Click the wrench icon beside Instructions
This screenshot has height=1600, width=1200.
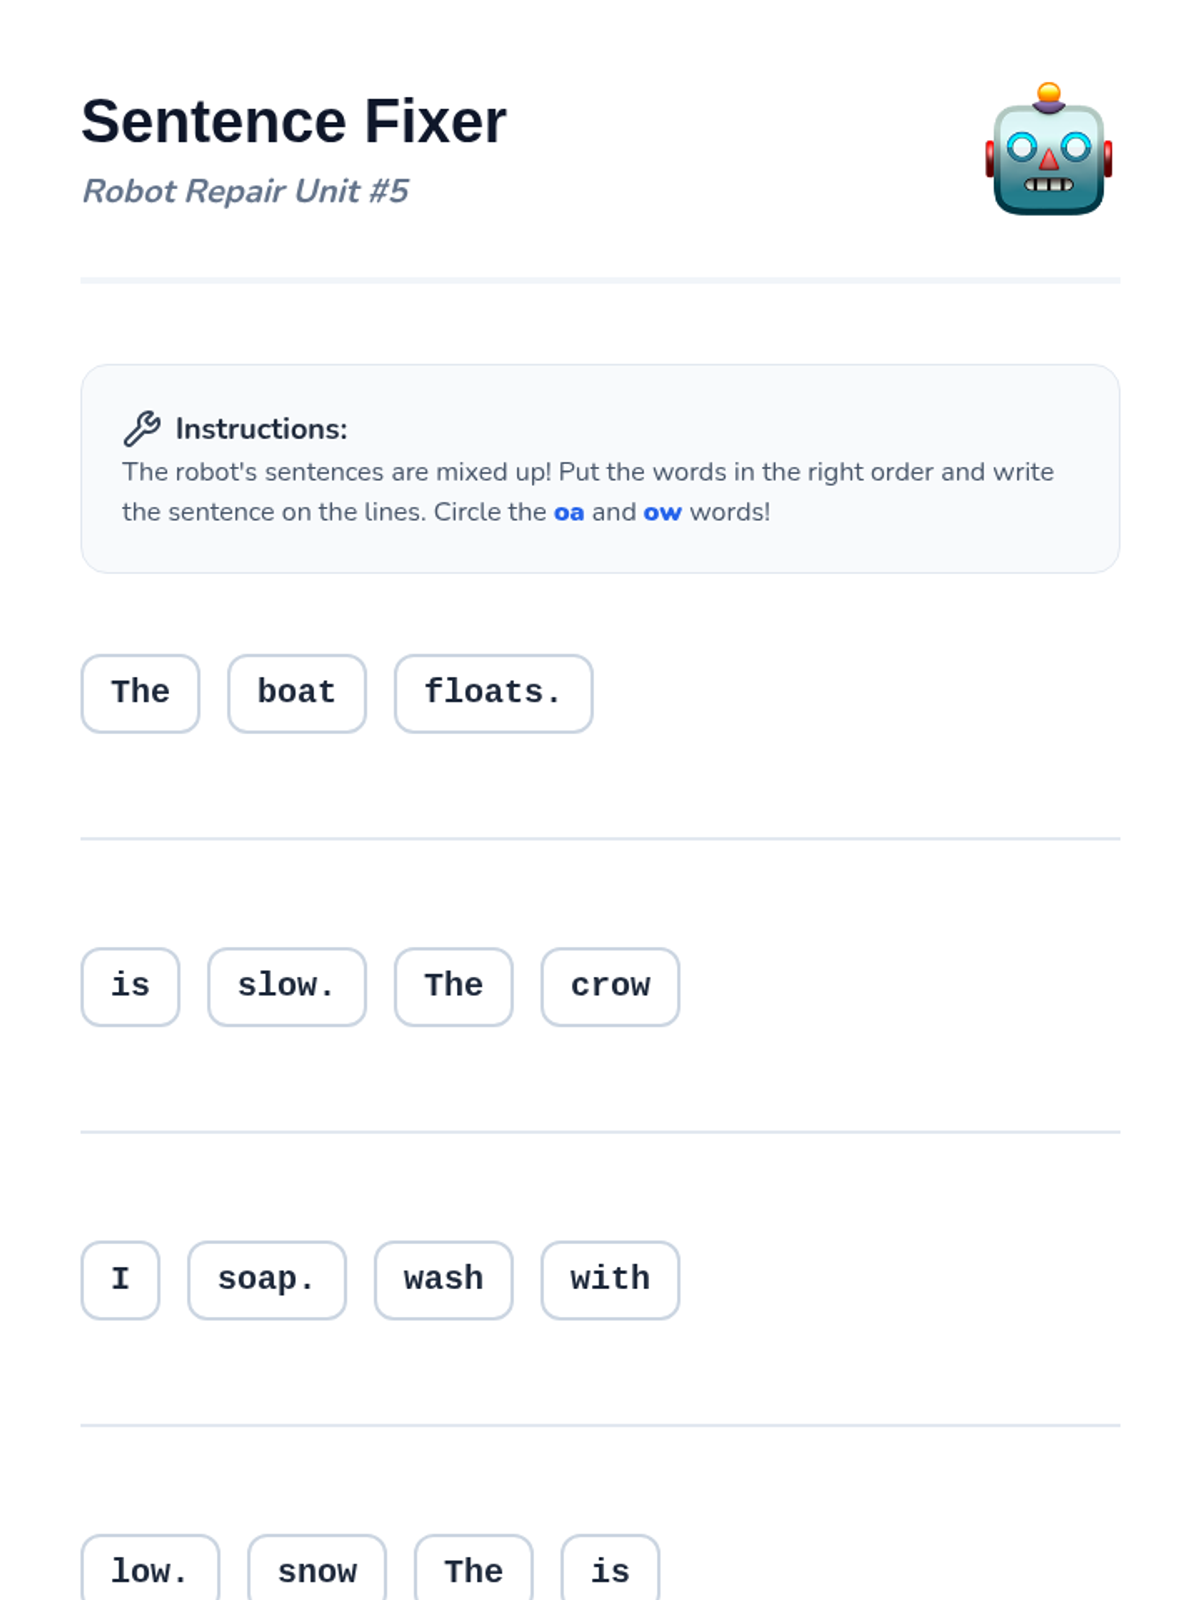point(142,428)
